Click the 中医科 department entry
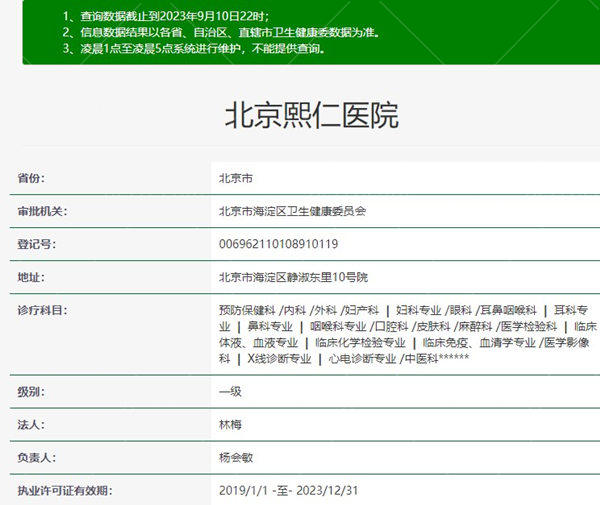Screen dimensions: 600x505 click(x=421, y=359)
